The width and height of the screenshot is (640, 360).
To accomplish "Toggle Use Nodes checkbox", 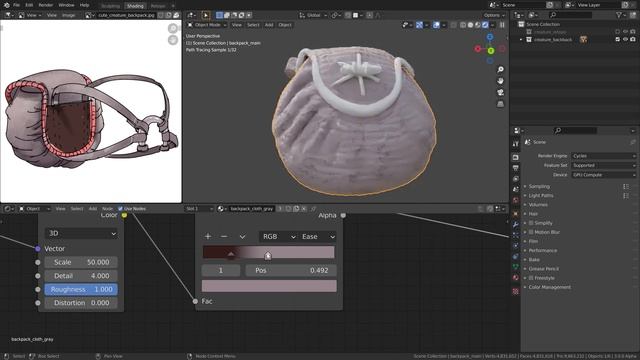I will pyautogui.click(x=120, y=209).
